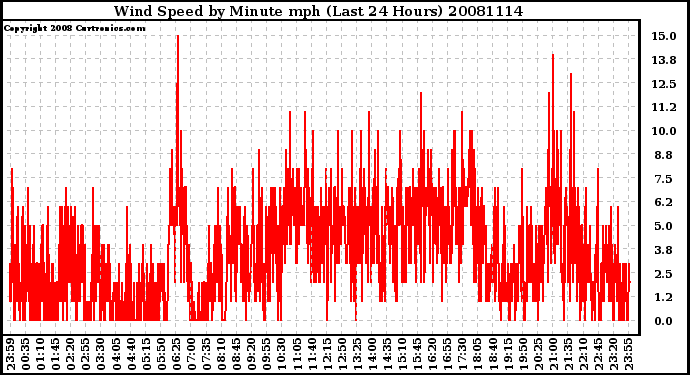Click the 21:35 time label

[567, 354]
